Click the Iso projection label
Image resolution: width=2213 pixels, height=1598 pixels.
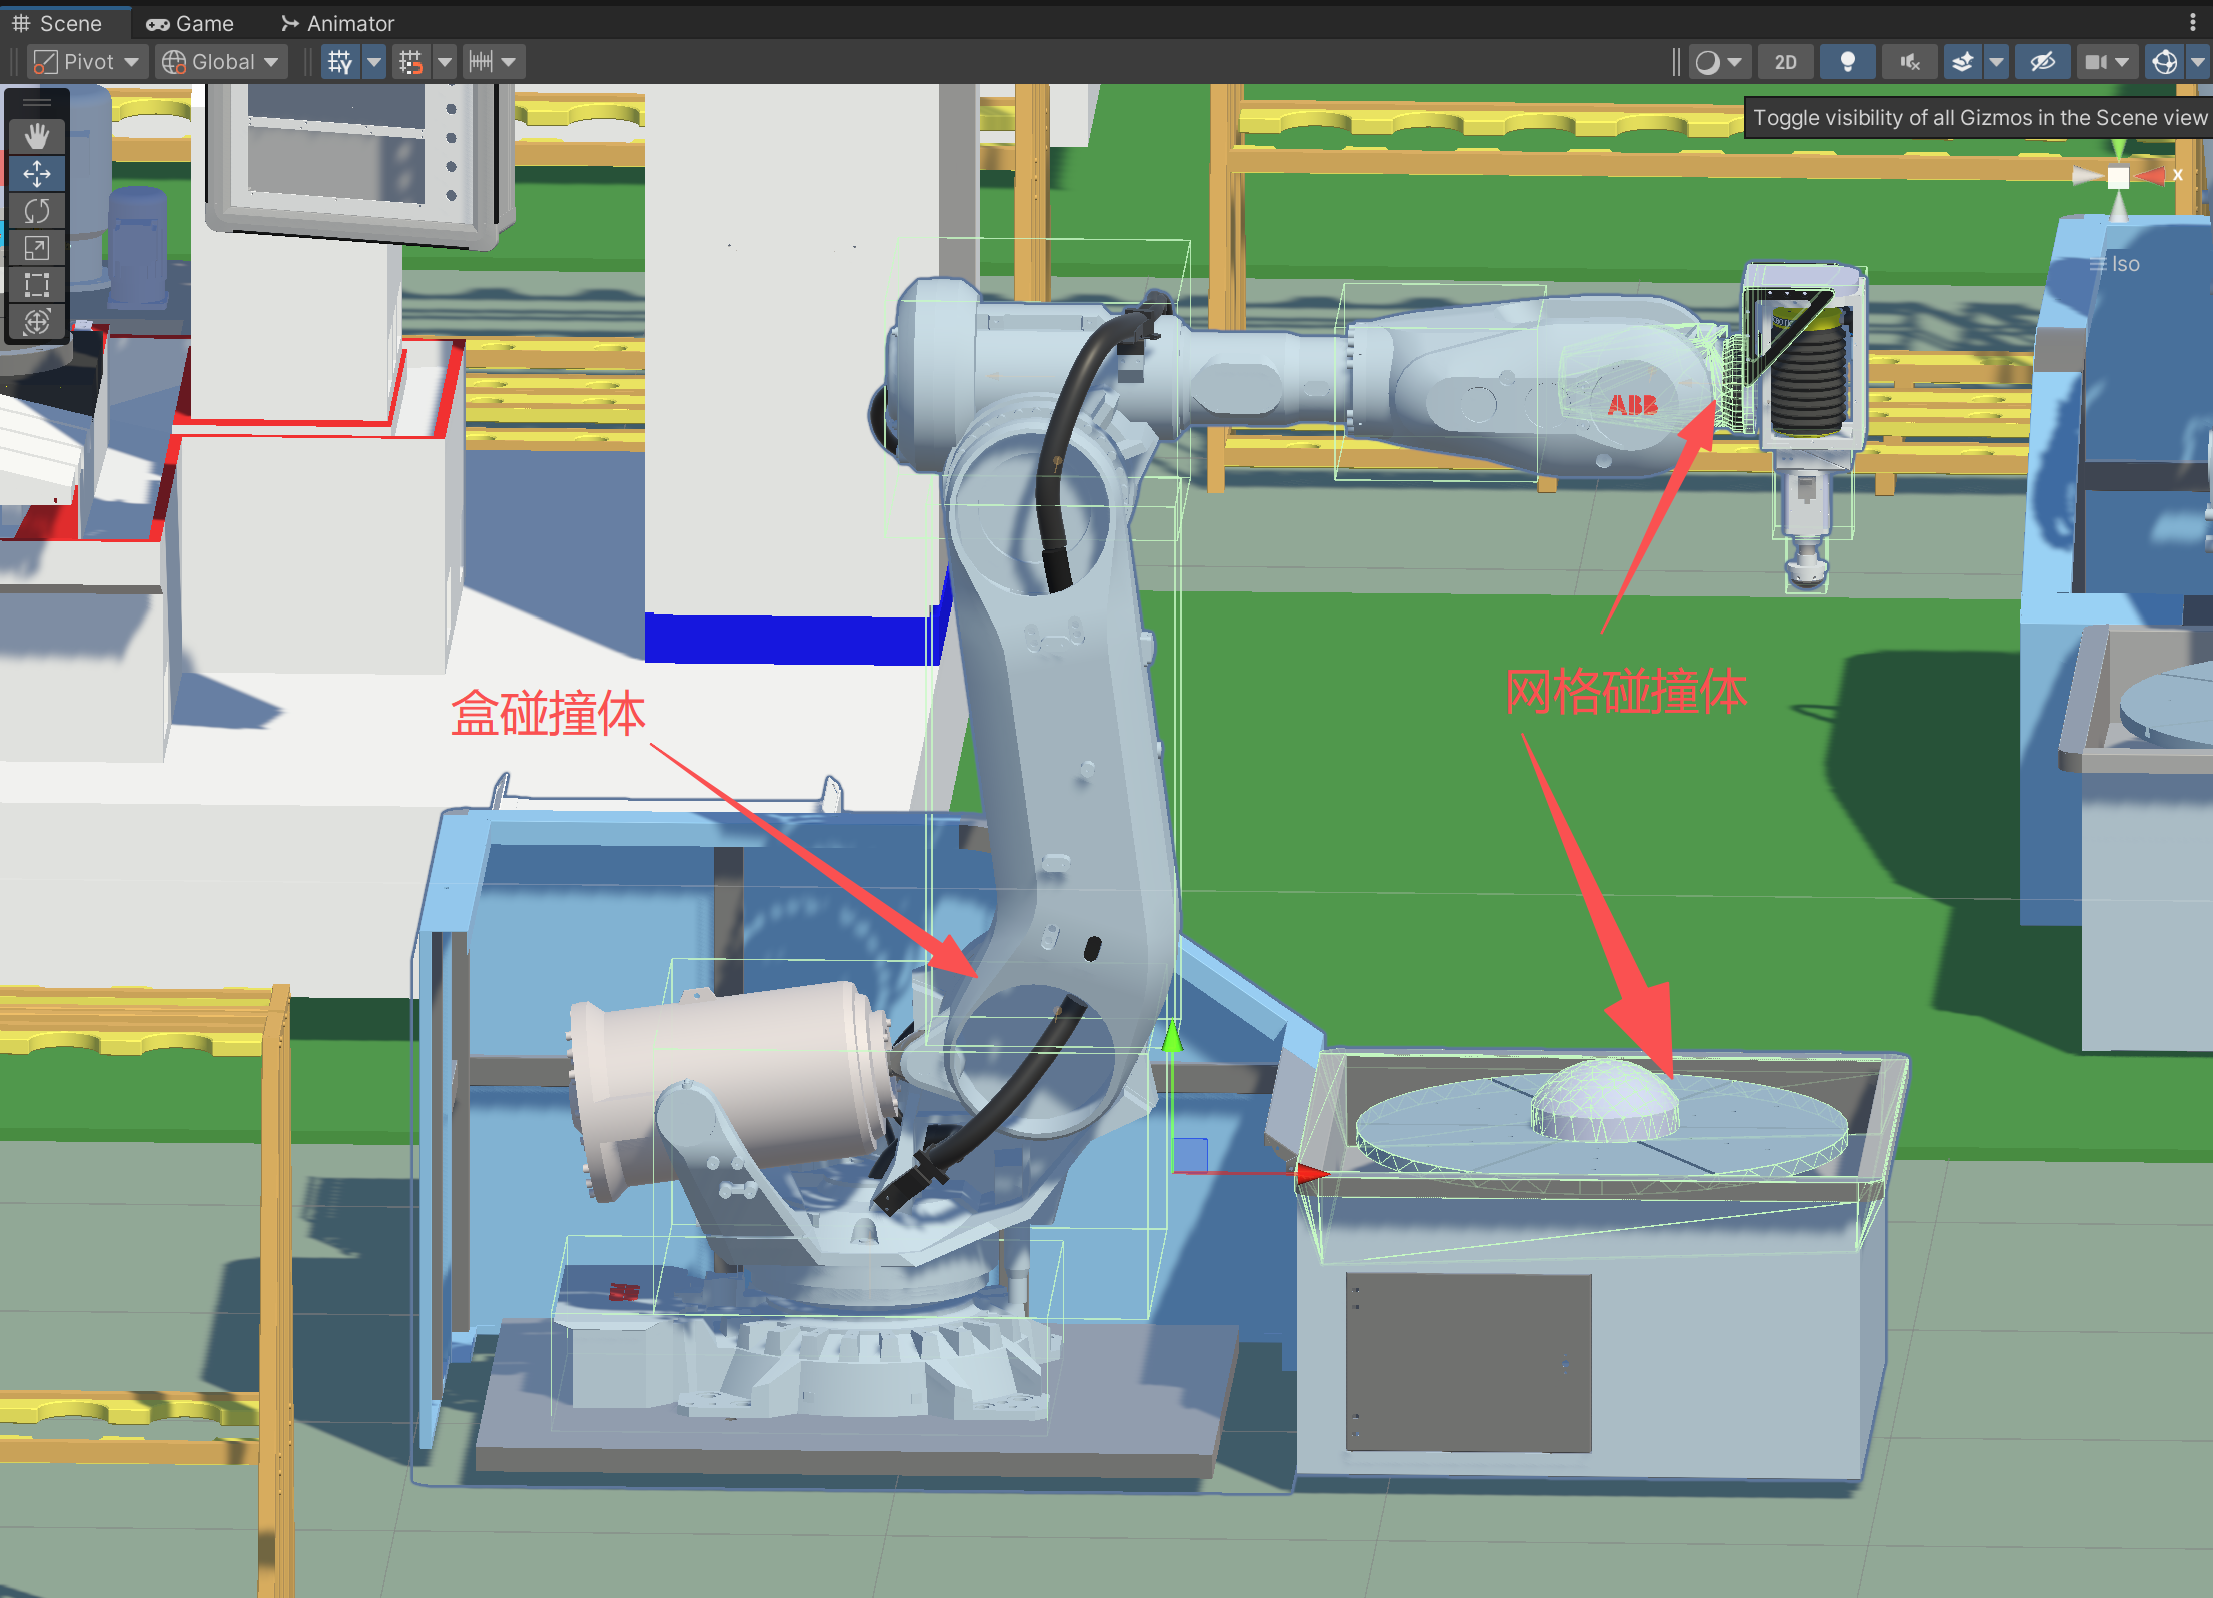(2124, 264)
